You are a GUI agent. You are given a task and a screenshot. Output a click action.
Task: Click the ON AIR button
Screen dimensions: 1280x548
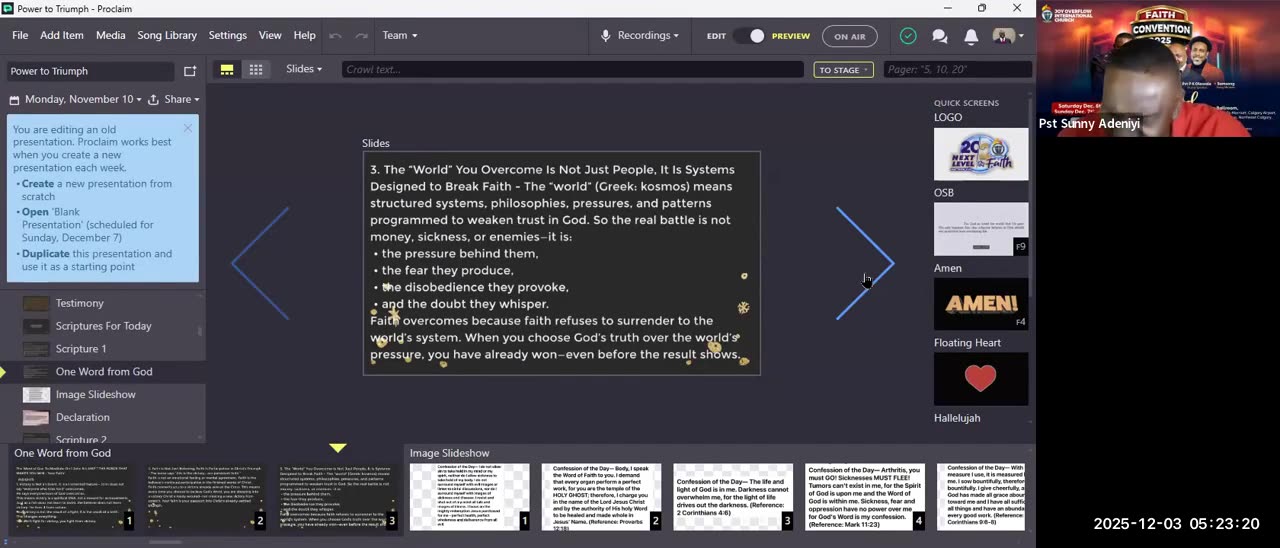pos(850,36)
